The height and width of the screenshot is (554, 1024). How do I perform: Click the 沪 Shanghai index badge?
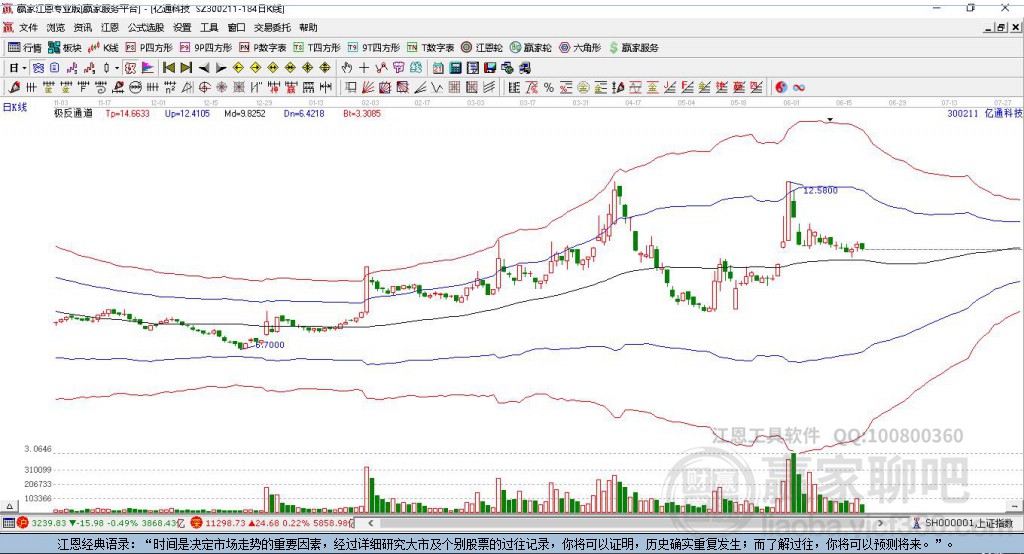(x=23, y=523)
